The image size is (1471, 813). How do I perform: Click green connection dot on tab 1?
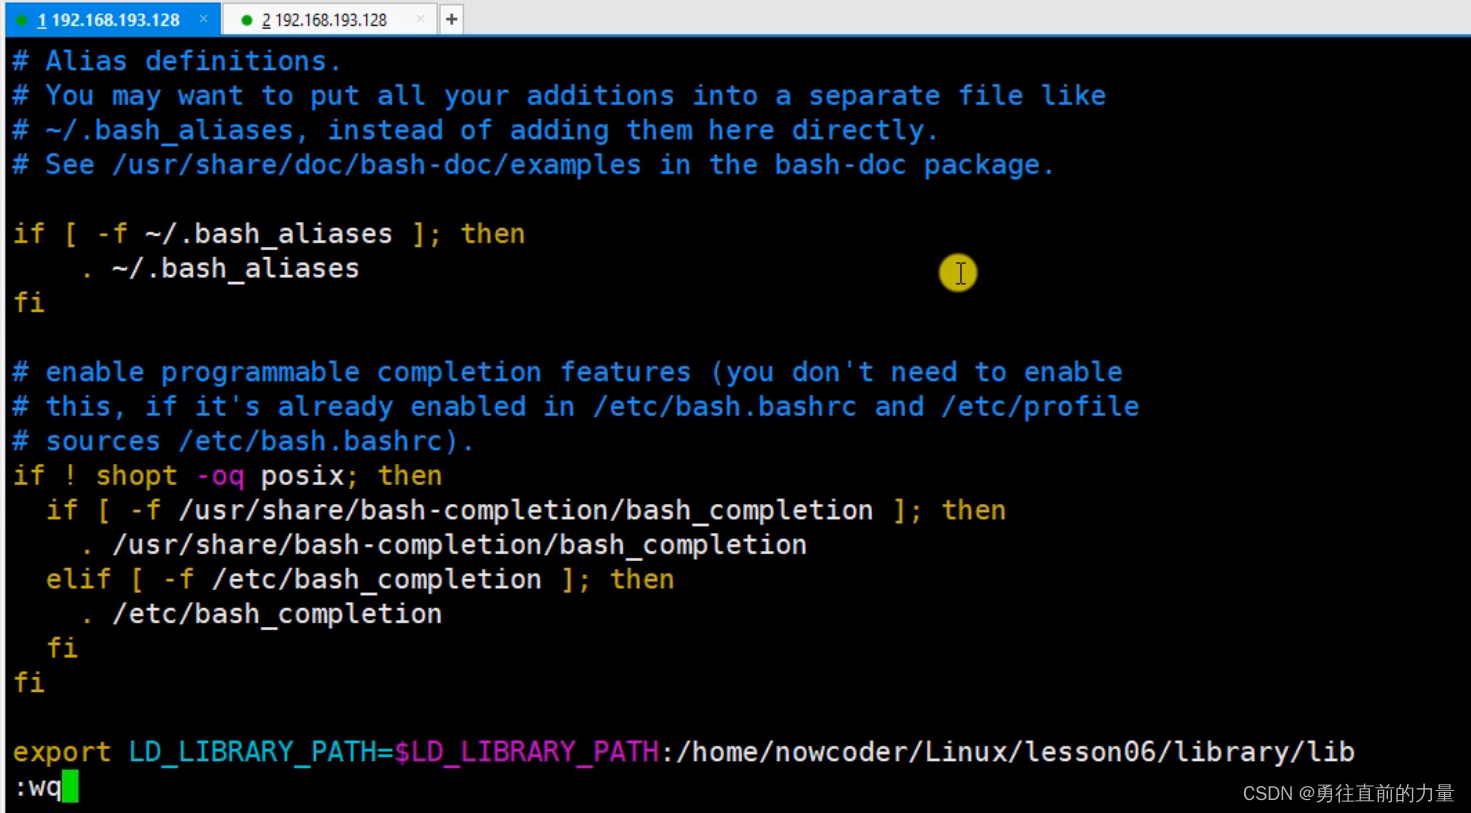(22, 20)
